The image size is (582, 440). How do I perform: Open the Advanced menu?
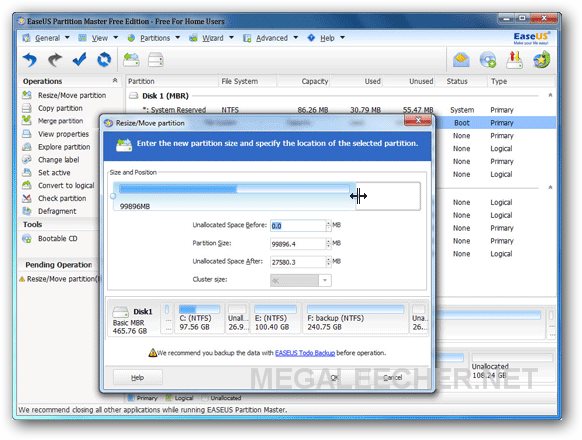point(271,38)
